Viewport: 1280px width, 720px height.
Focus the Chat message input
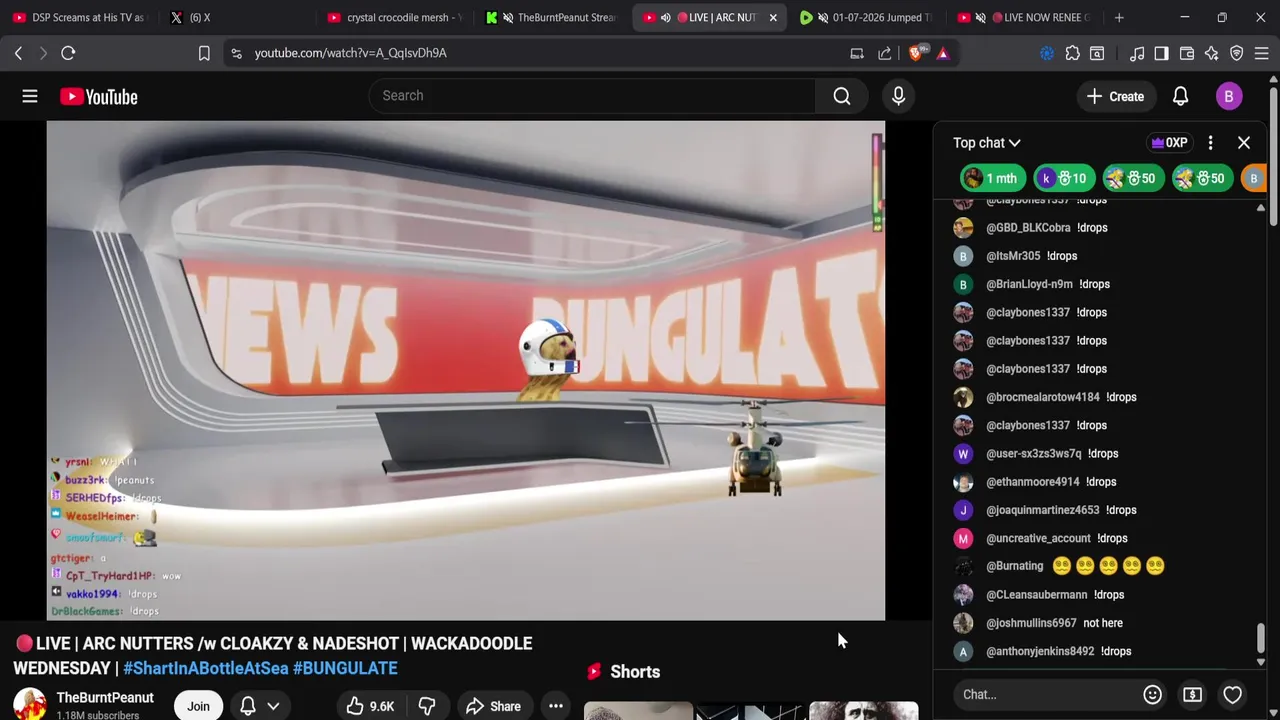click(1045, 694)
